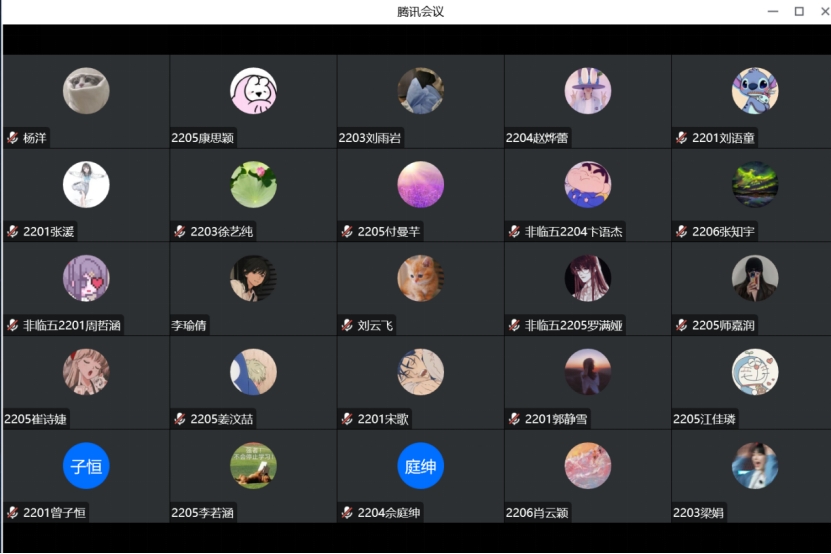Screen dimensions: 831x554
Task: Select the blue 庭绅 avatar circle
Action: [420, 466]
